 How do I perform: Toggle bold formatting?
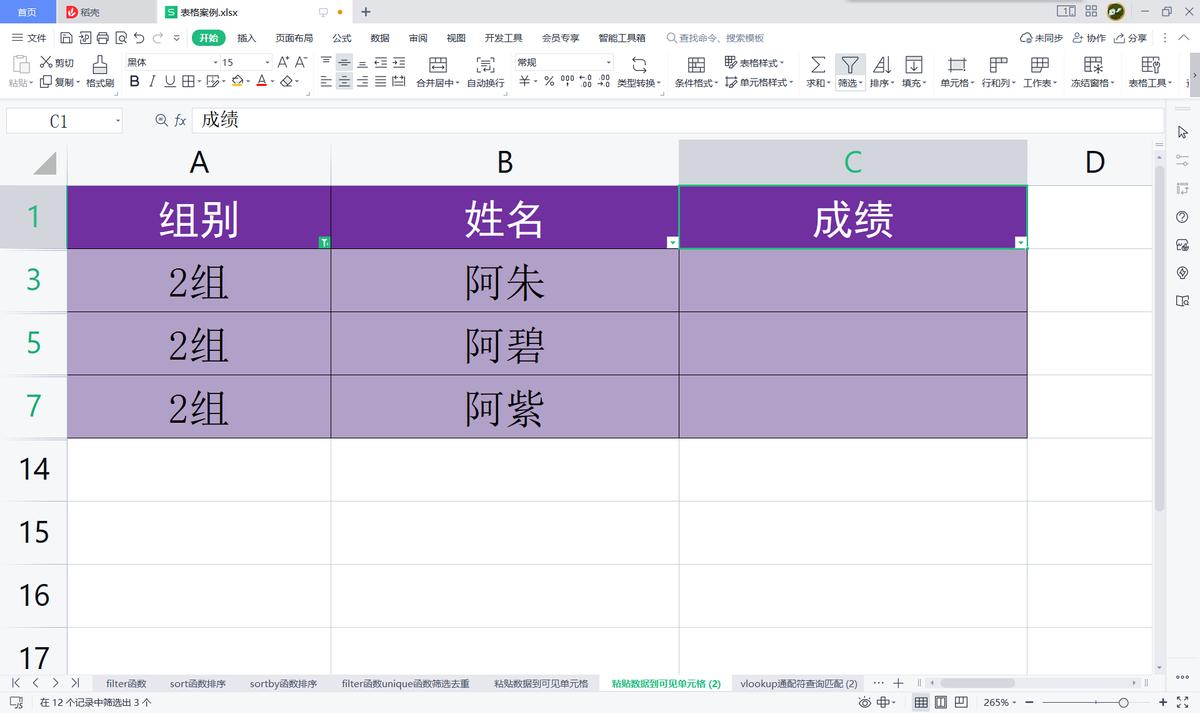click(133, 81)
